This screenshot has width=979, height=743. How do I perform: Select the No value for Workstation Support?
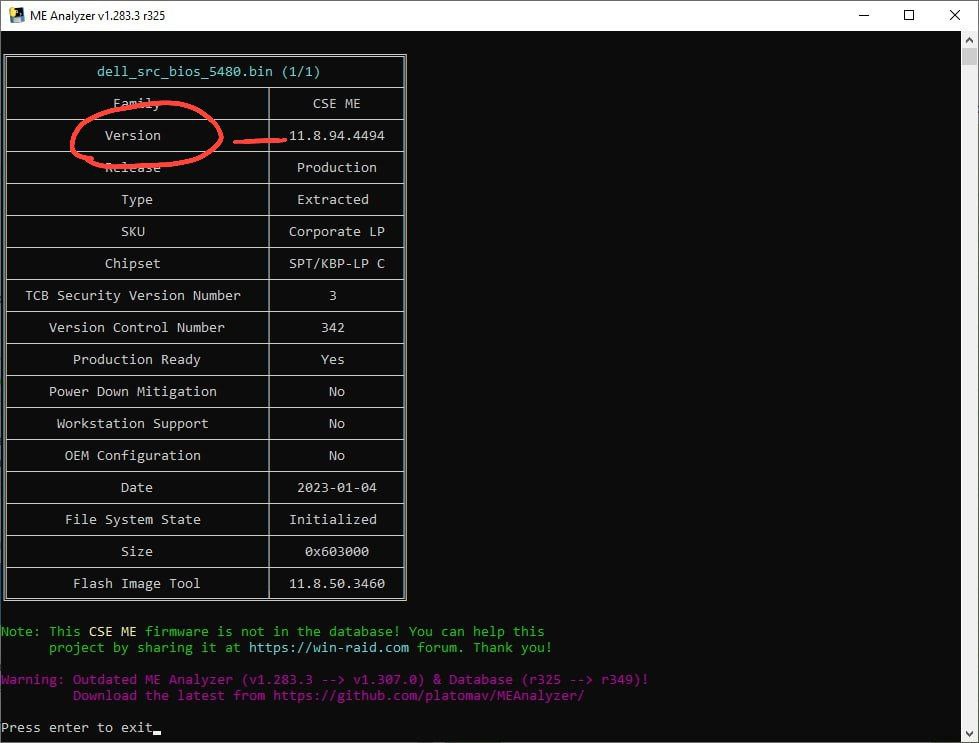pyautogui.click(x=337, y=423)
